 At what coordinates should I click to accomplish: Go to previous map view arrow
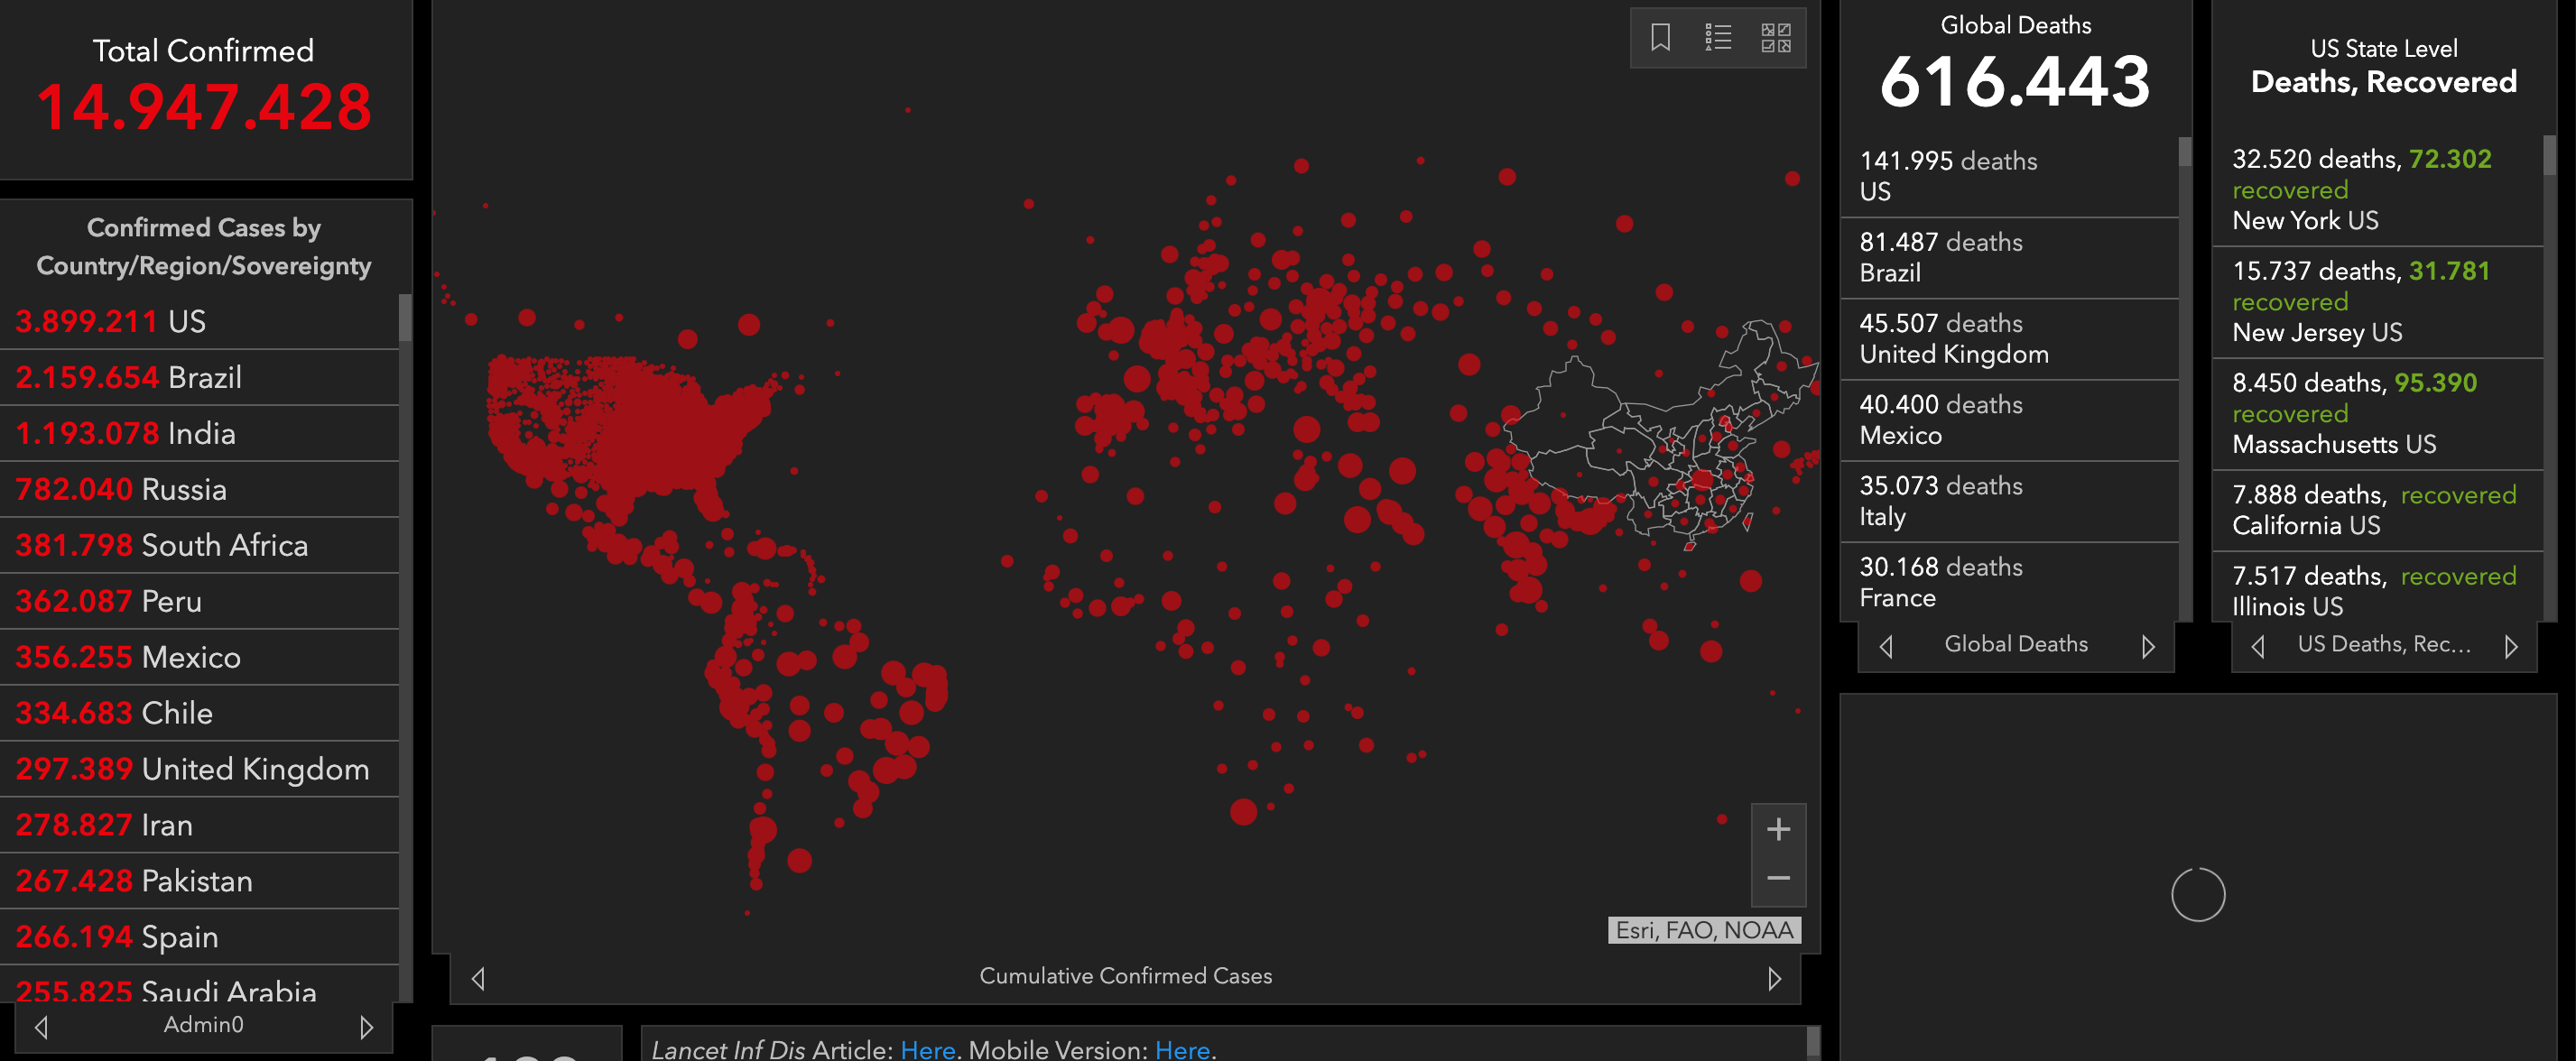click(478, 978)
